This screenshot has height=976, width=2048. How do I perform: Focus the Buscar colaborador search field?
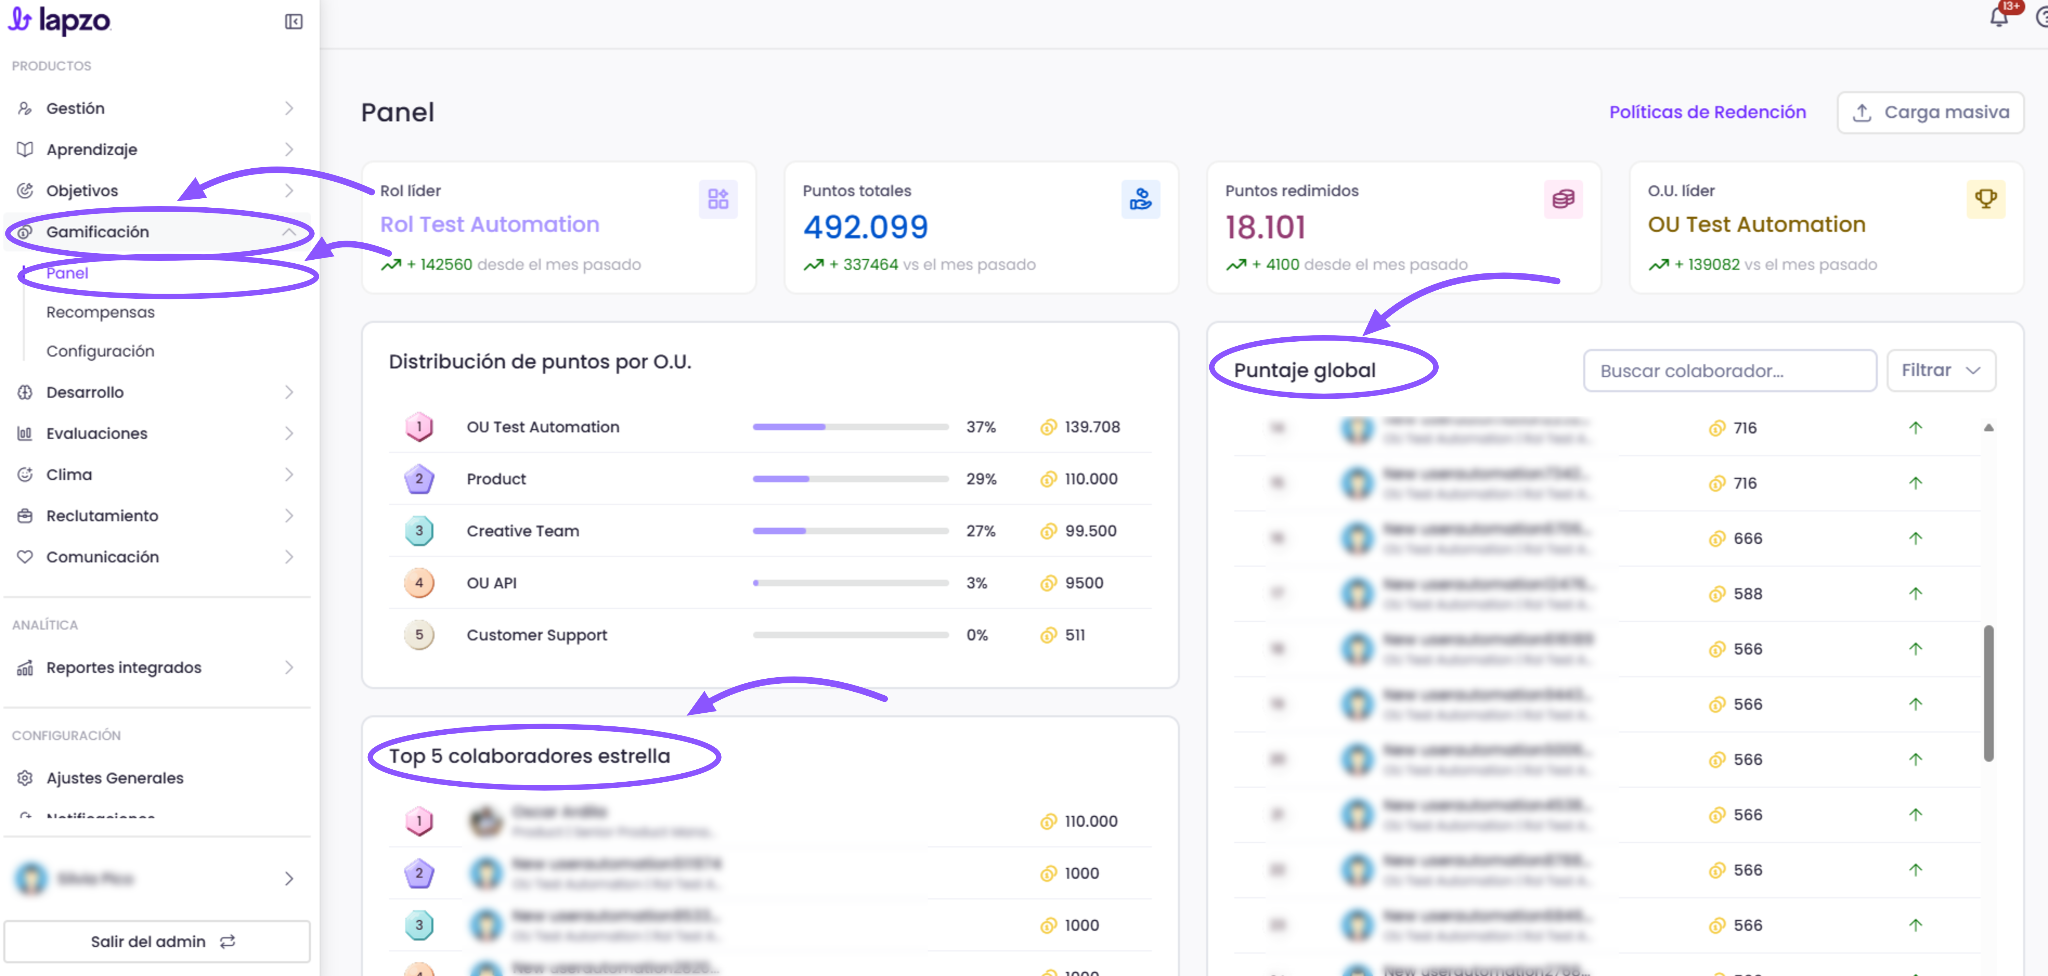1729,370
